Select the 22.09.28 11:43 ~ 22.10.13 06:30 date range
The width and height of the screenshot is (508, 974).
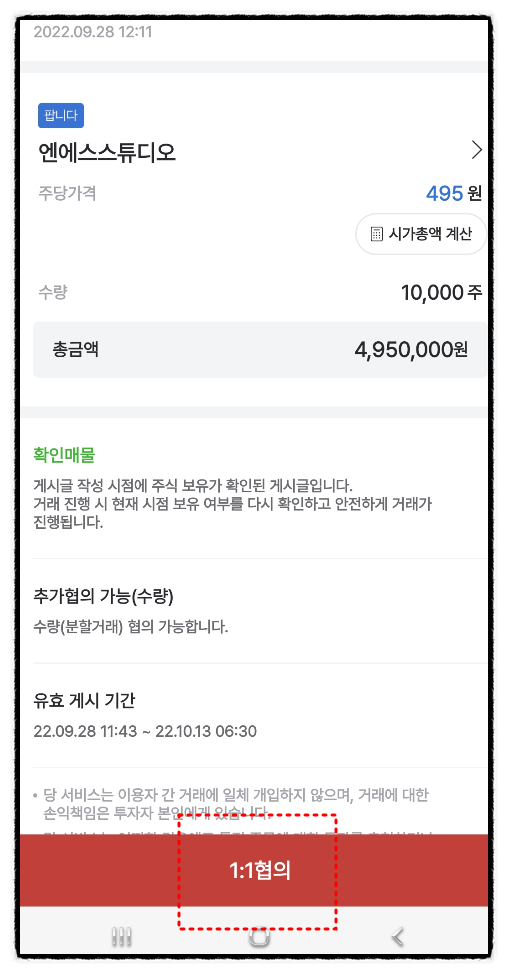pyautogui.click(x=145, y=731)
